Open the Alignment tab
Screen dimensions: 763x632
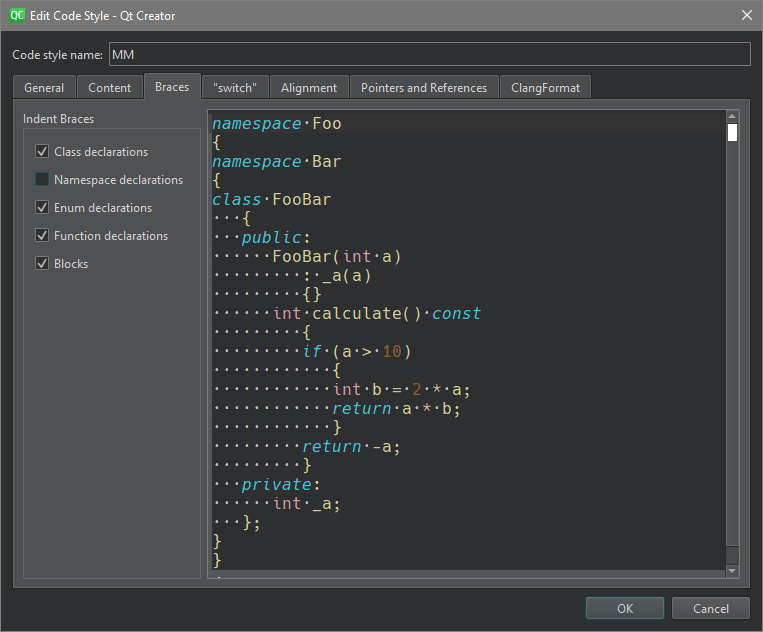tap(309, 88)
